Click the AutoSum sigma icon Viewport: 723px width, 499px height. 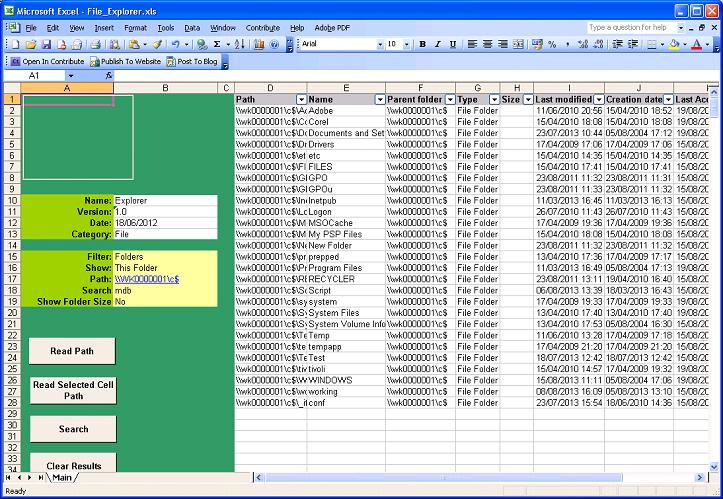click(217, 45)
